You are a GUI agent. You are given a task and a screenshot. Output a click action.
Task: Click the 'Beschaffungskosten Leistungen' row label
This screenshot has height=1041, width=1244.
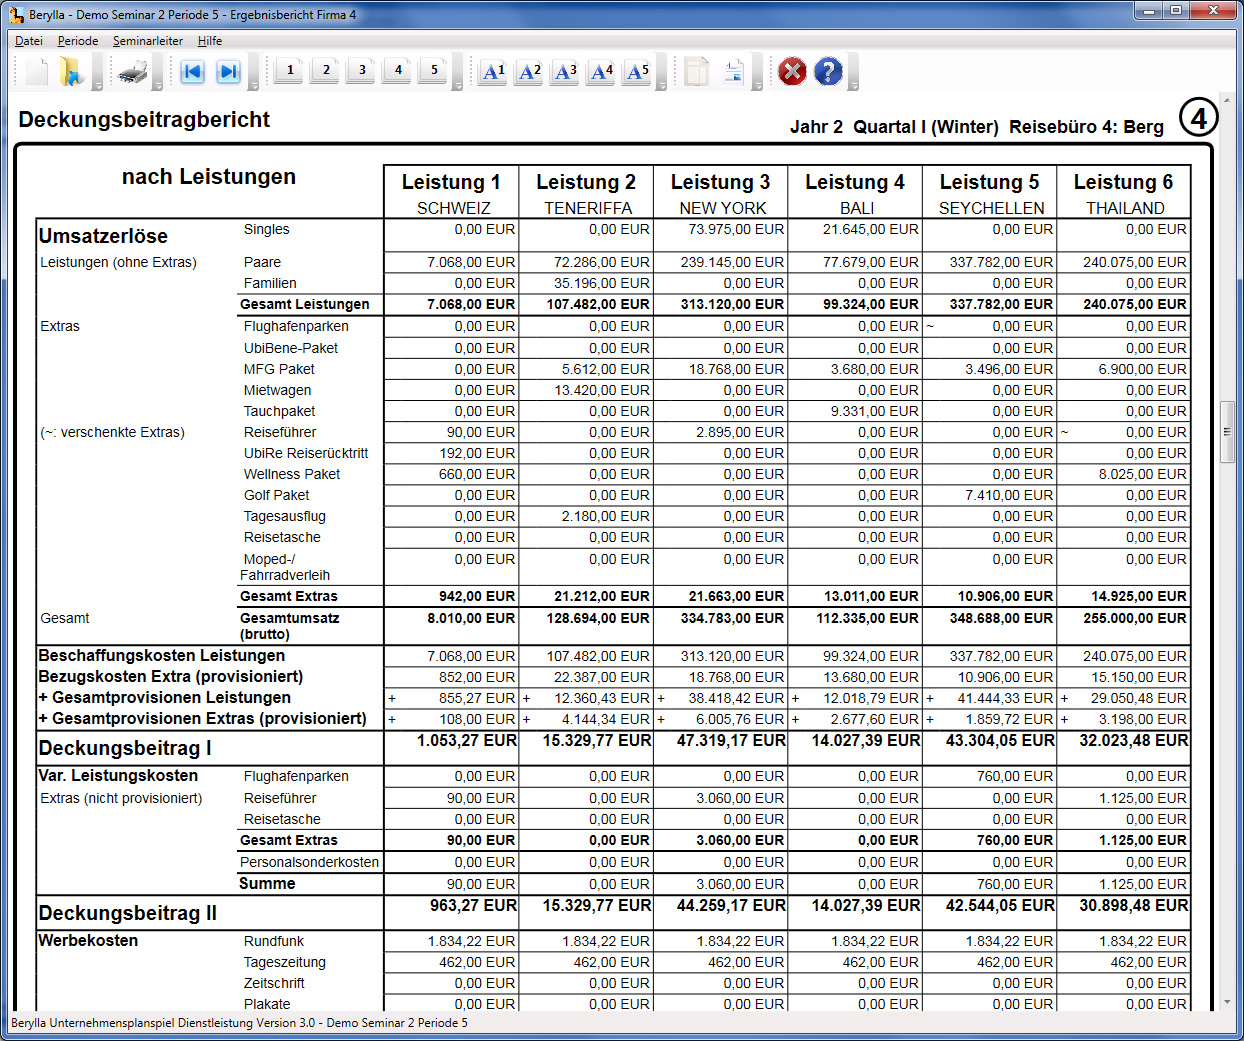tap(162, 655)
